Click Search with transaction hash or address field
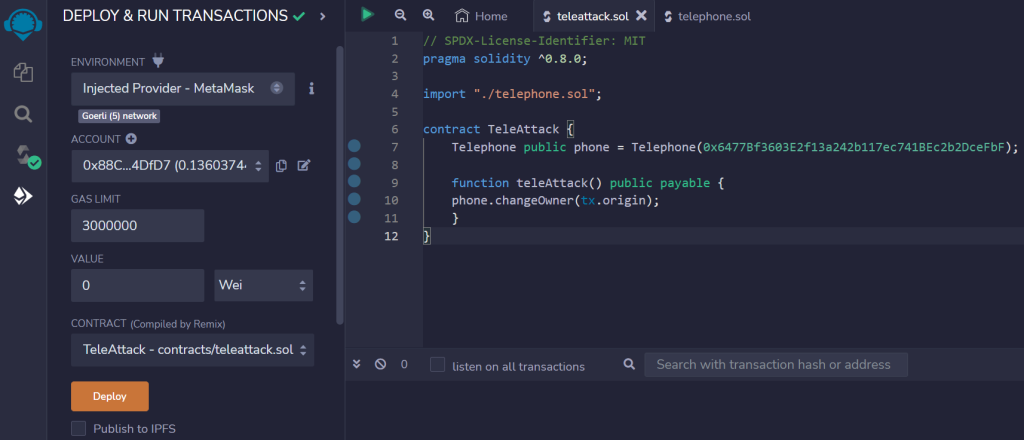Viewport: 1024px width, 440px height. [x=776, y=365]
